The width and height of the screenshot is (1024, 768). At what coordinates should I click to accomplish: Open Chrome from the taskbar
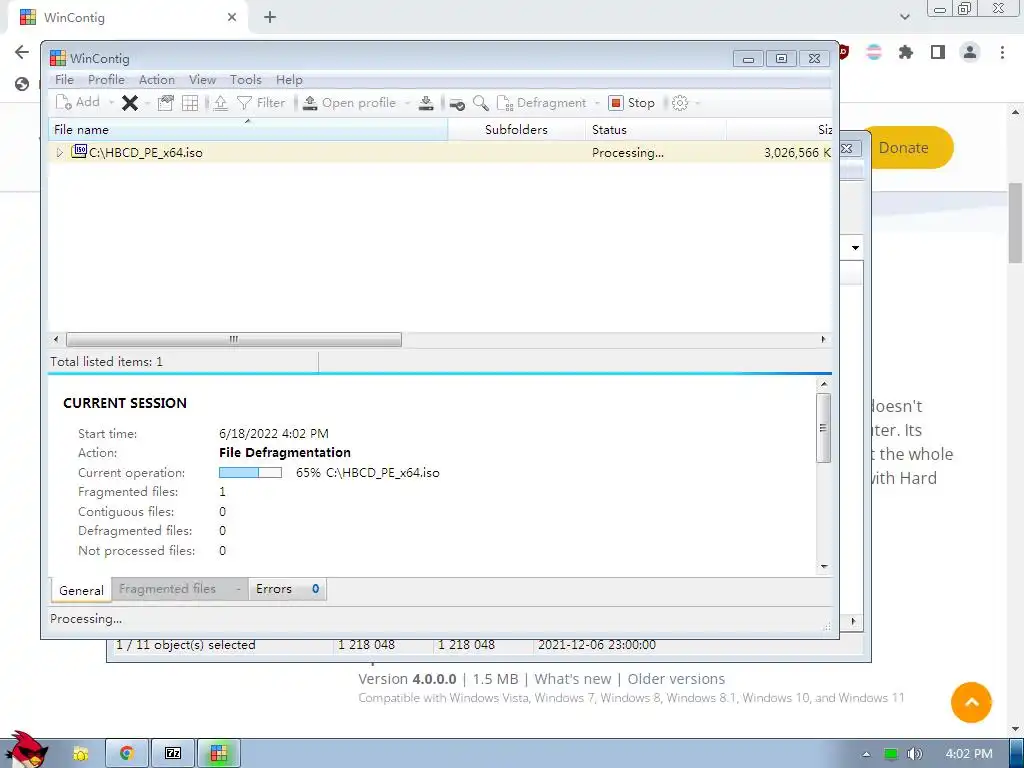(x=127, y=753)
